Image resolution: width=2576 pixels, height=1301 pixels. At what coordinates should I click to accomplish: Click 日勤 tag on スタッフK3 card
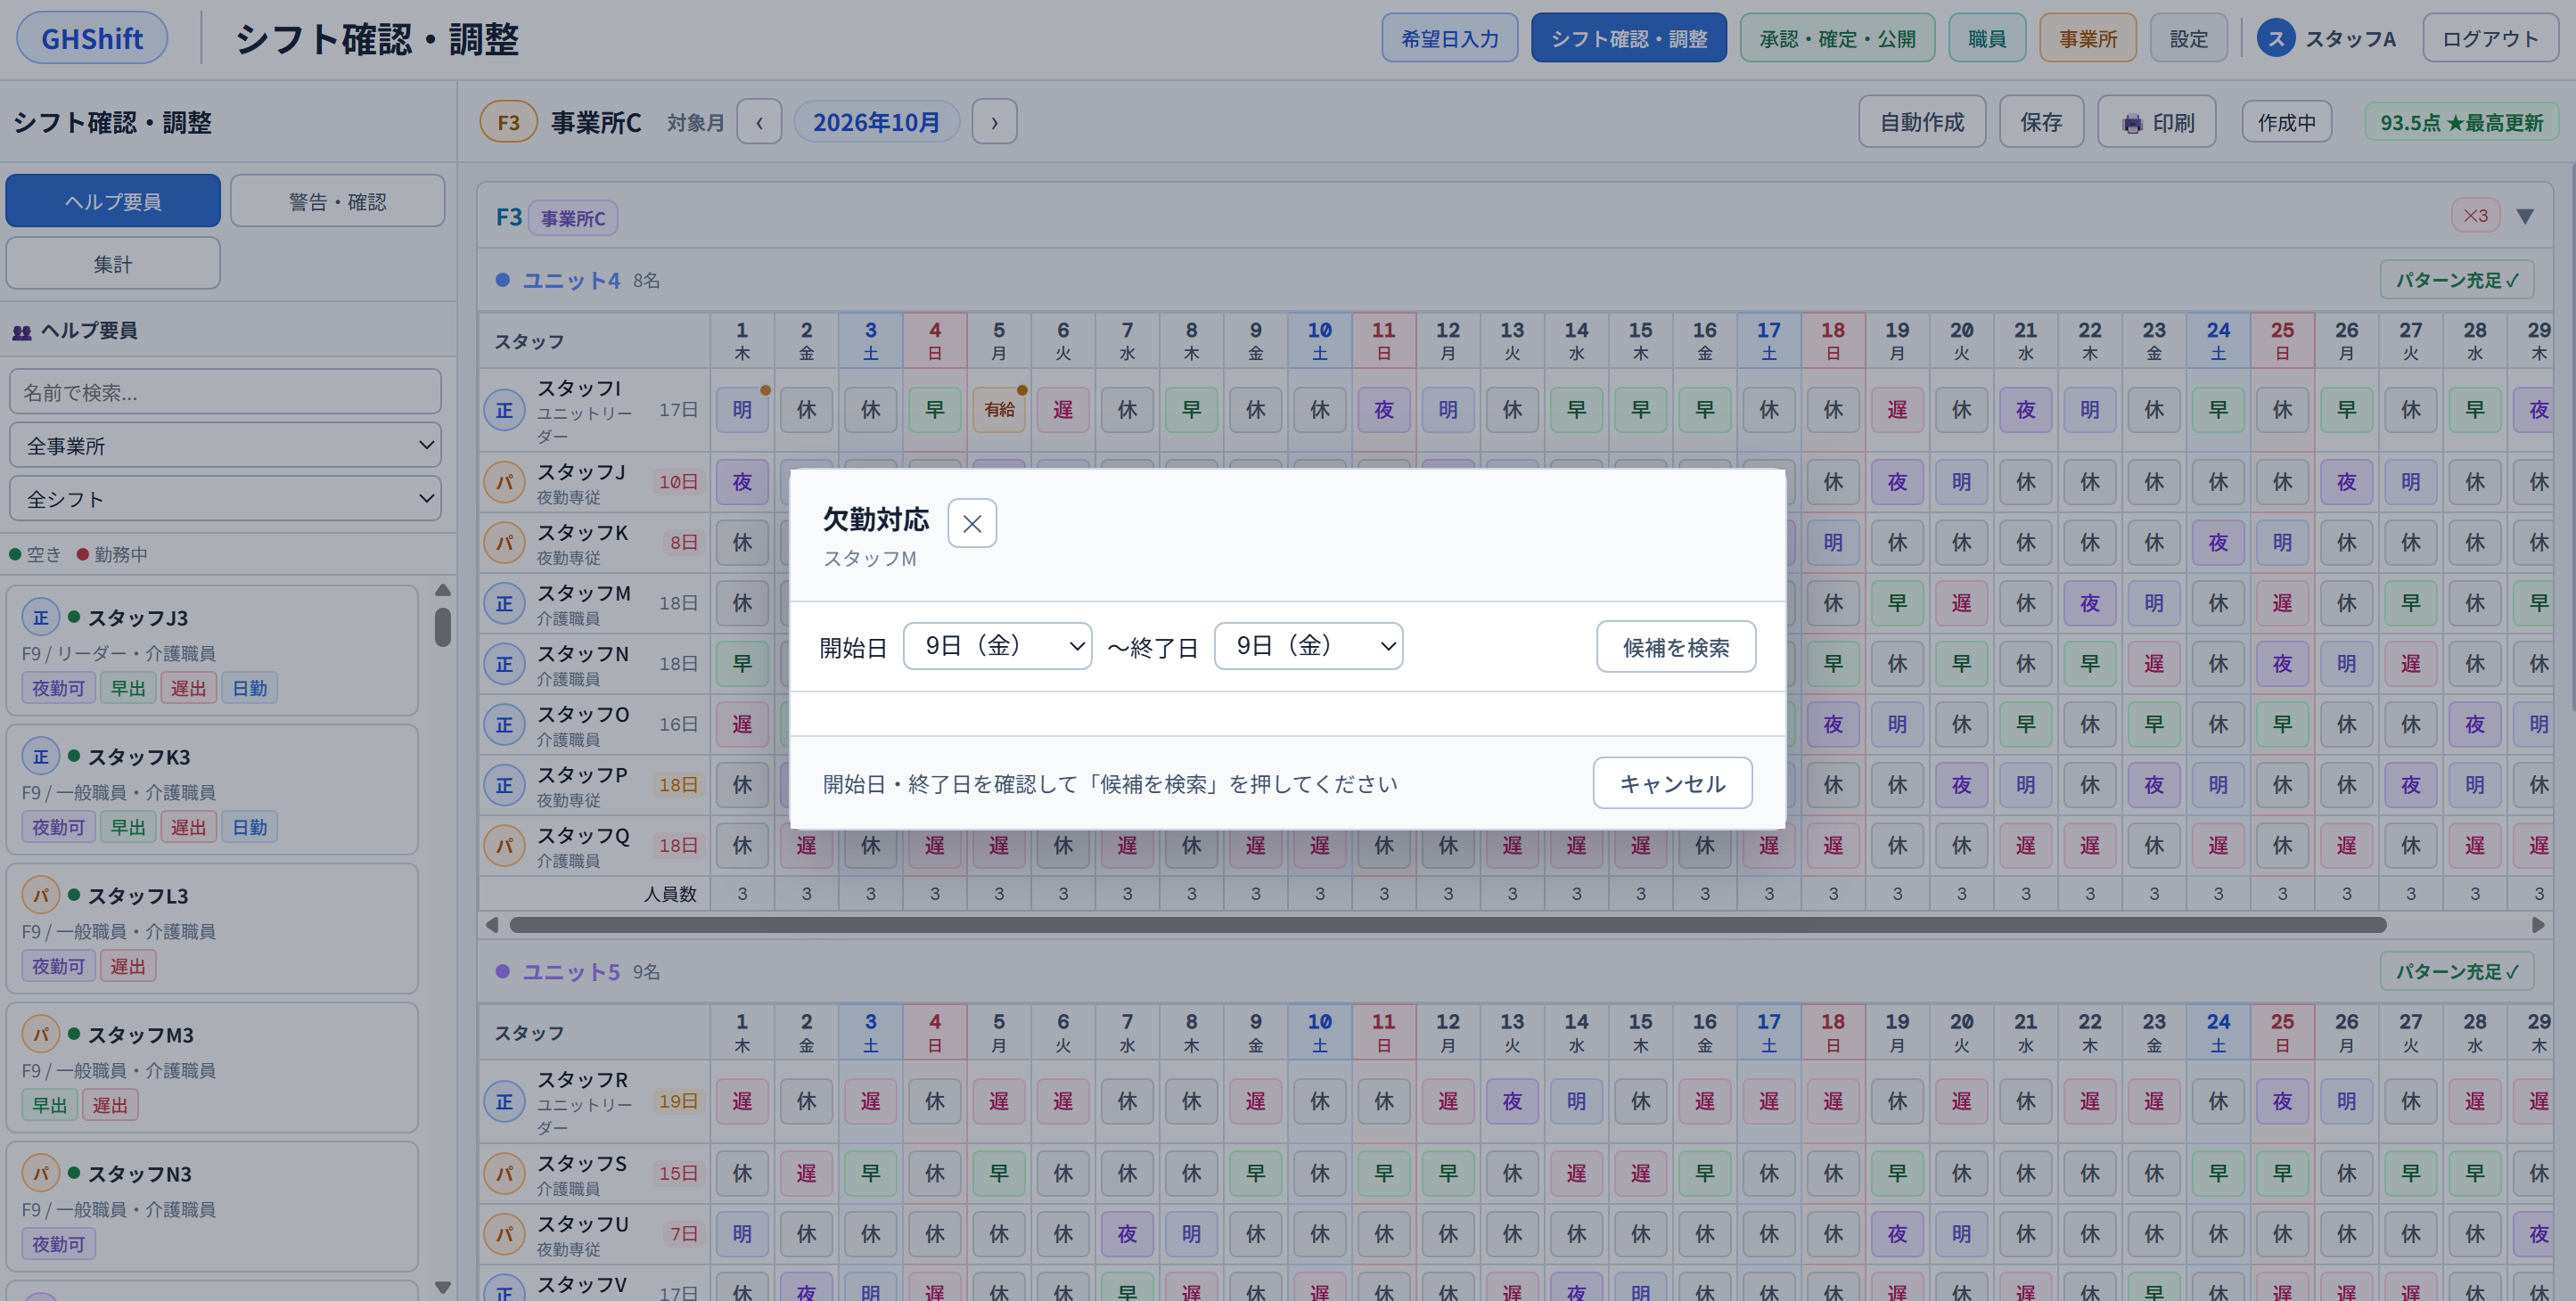[250, 827]
